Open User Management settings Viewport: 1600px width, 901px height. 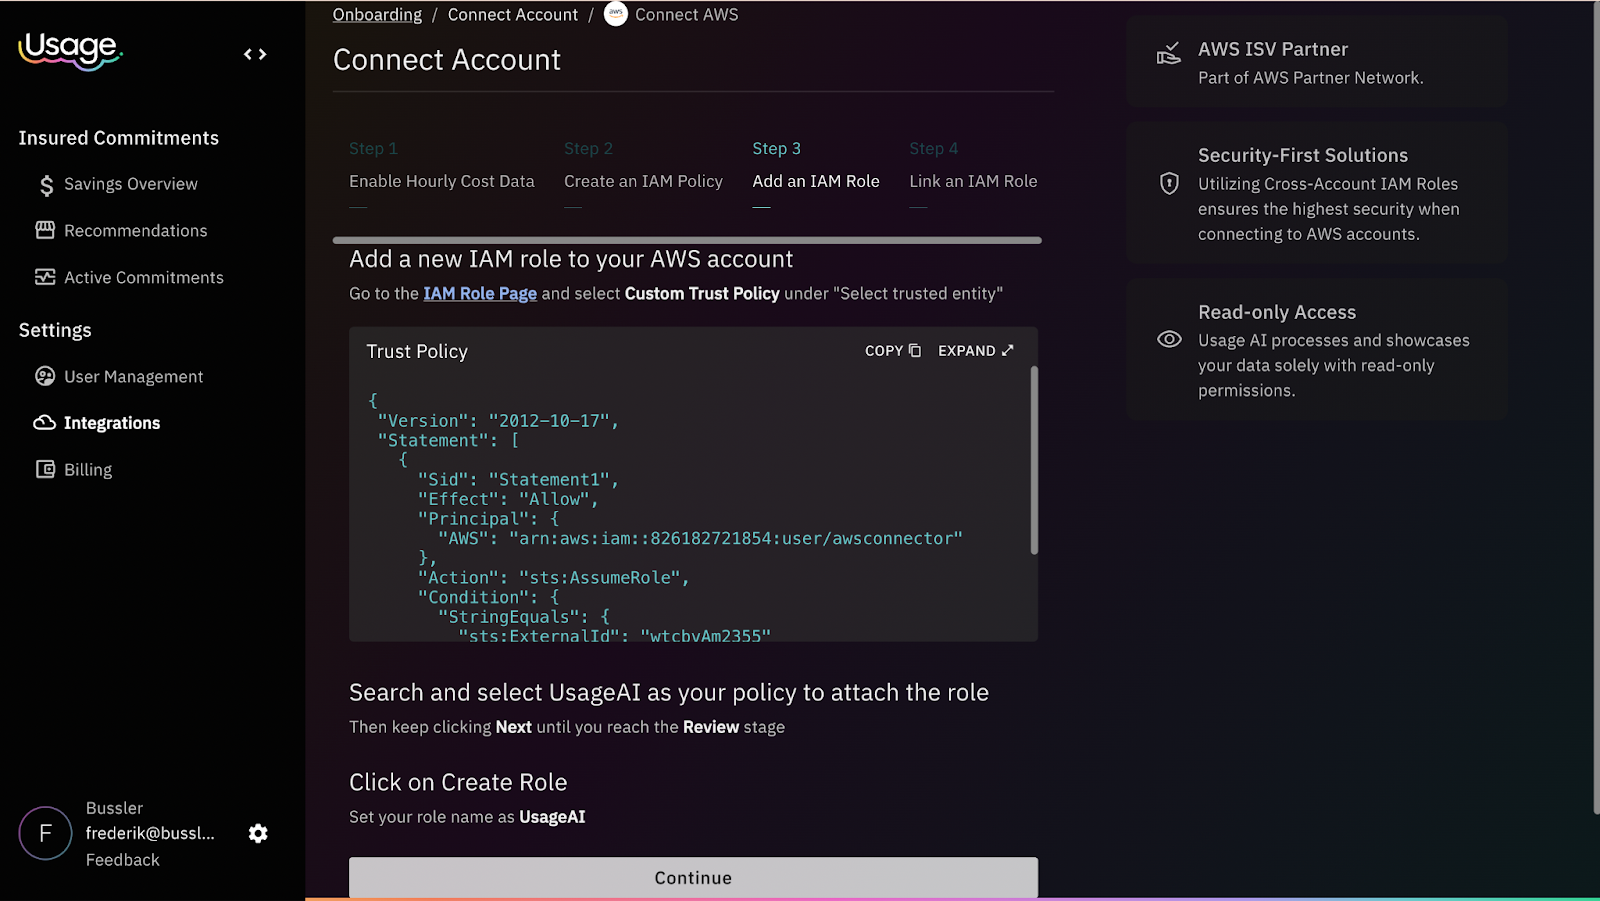point(134,377)
